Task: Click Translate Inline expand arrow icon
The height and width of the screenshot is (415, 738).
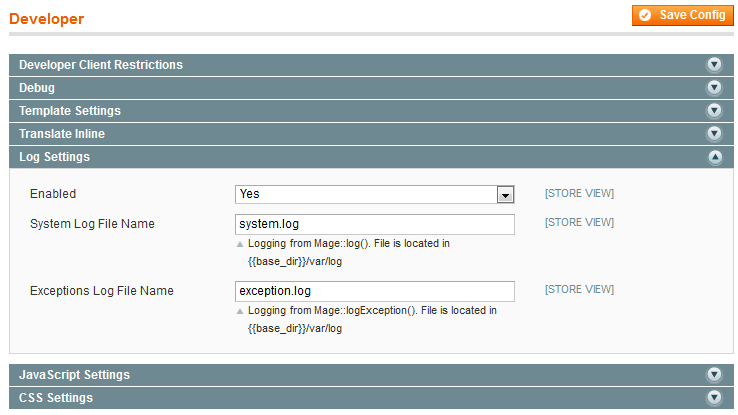Action: [x=714, y=134]
